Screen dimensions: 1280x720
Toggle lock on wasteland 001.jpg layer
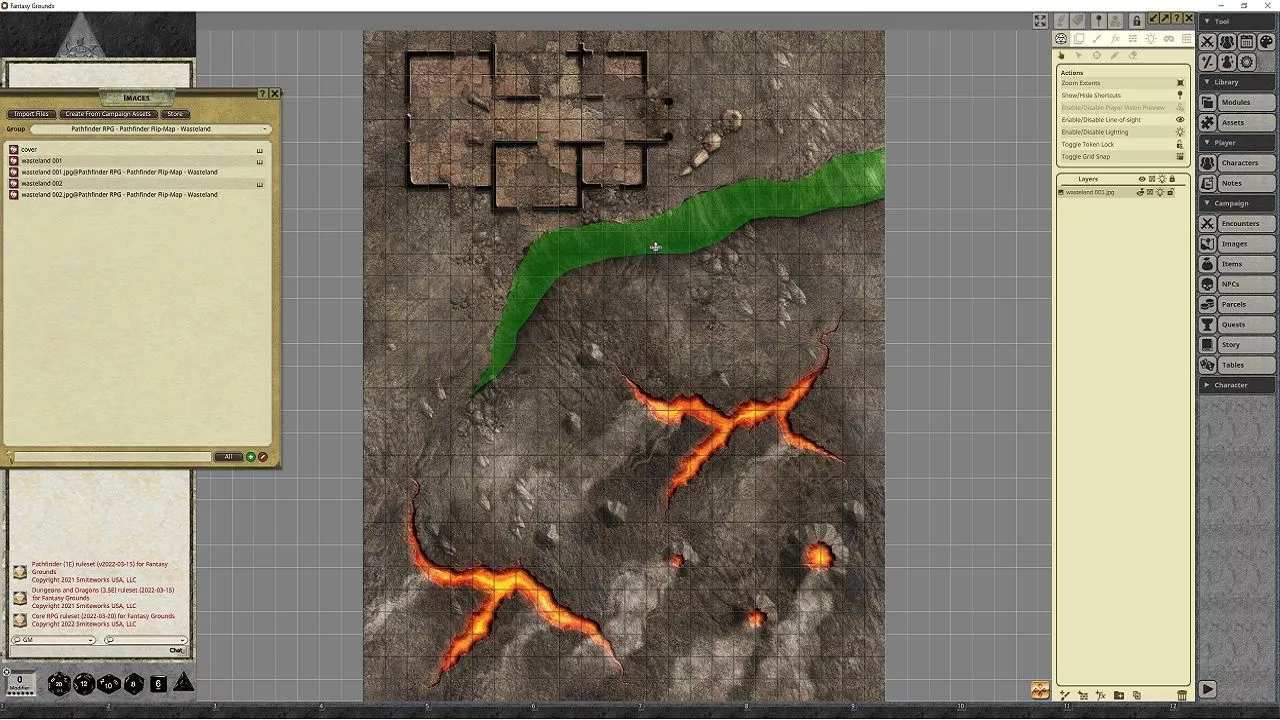pos(1171,192)
